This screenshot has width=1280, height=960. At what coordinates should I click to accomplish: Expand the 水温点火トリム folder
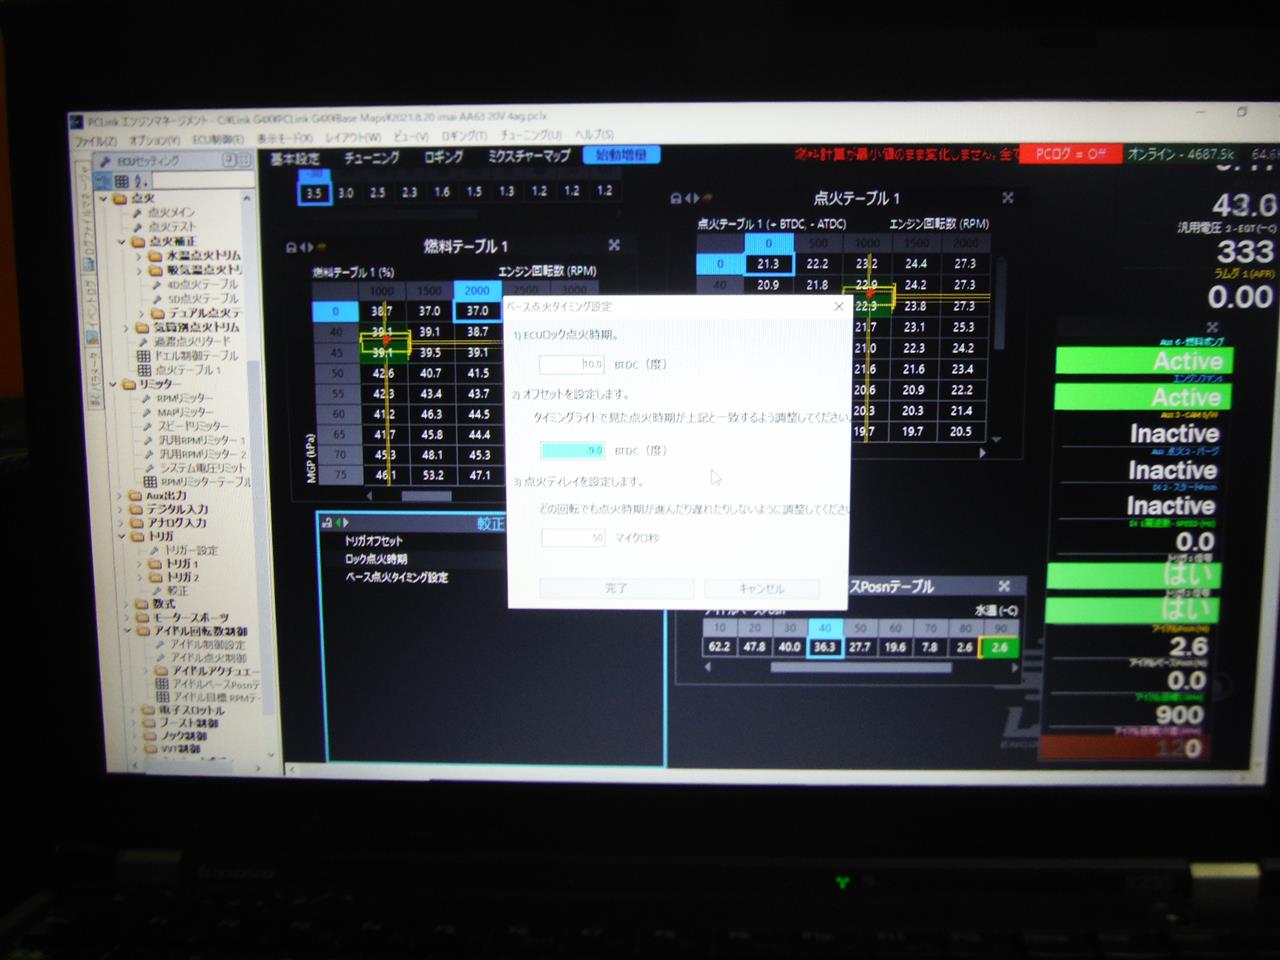(x=139, y=256)
